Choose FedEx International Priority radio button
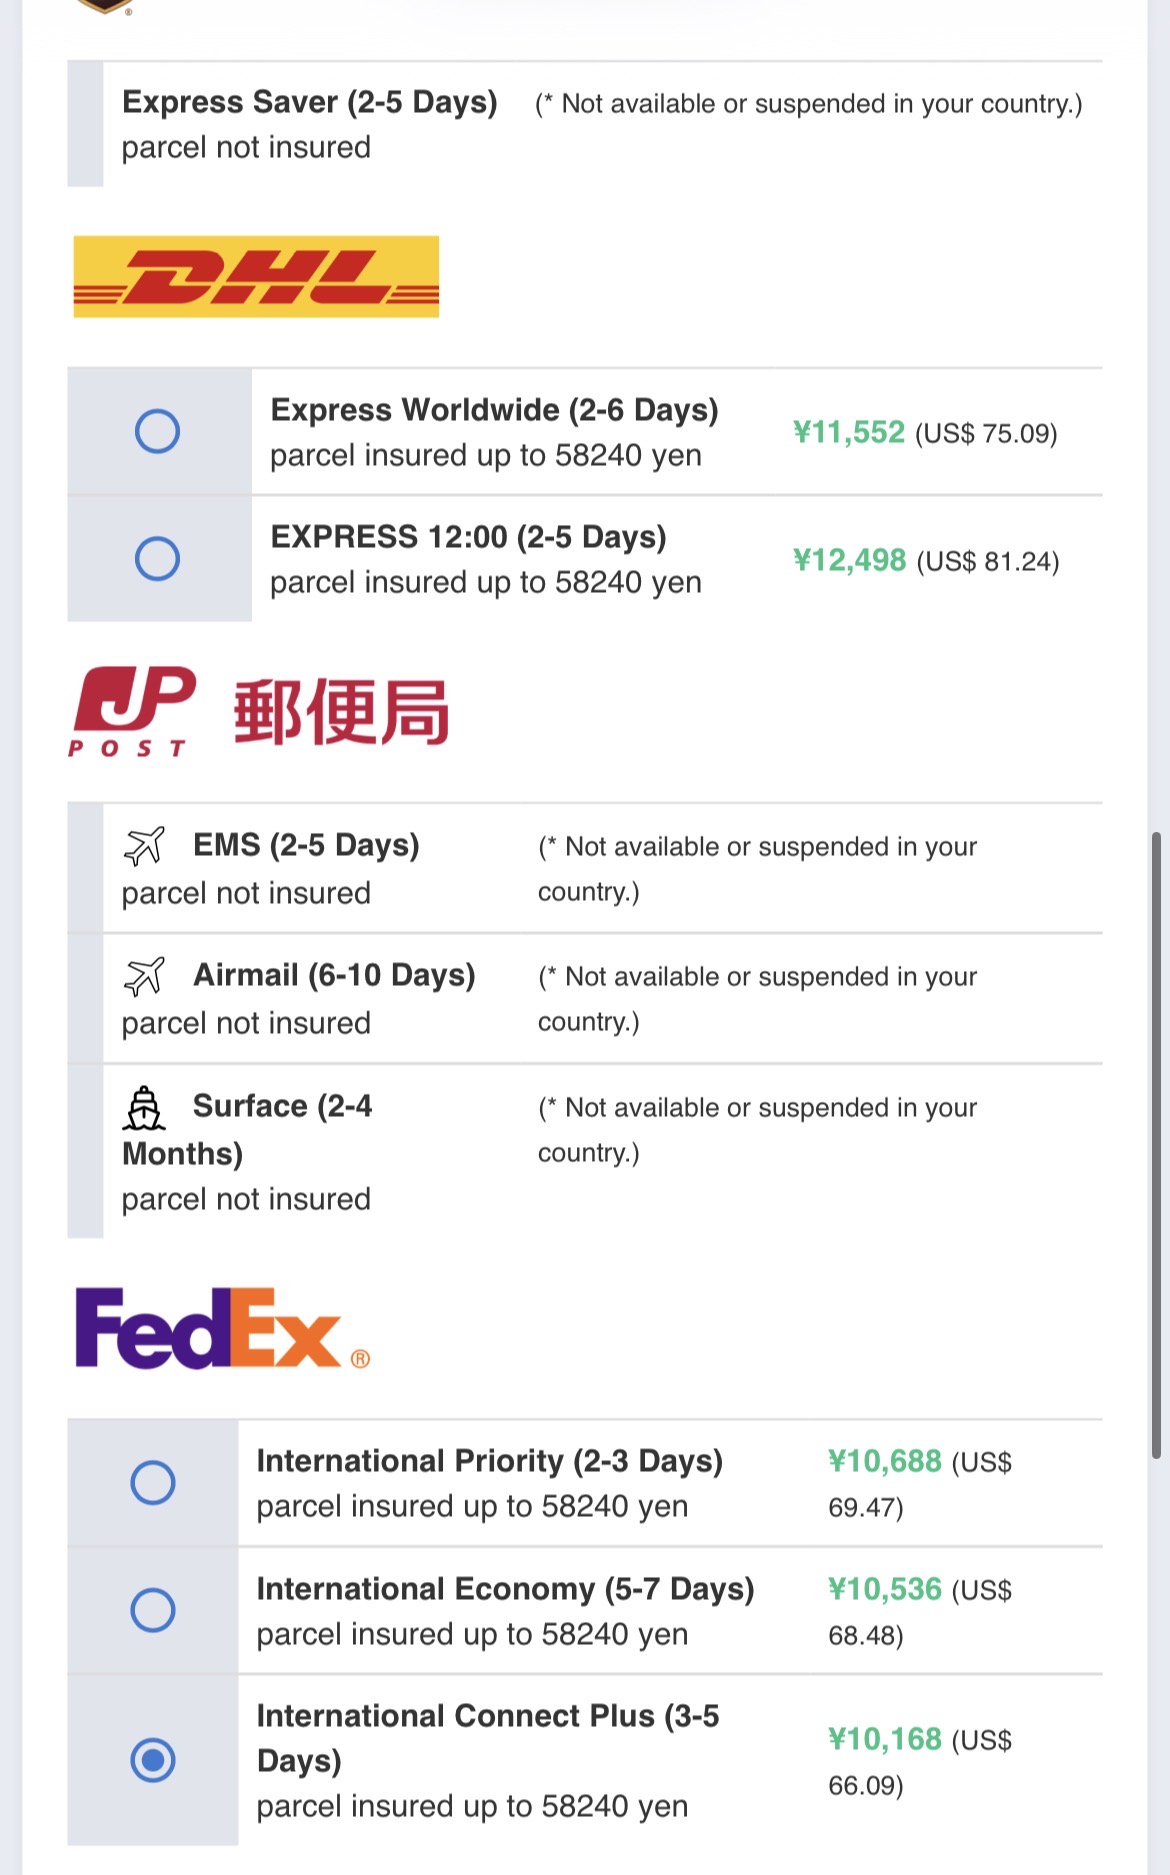 tap(153, 1482)
